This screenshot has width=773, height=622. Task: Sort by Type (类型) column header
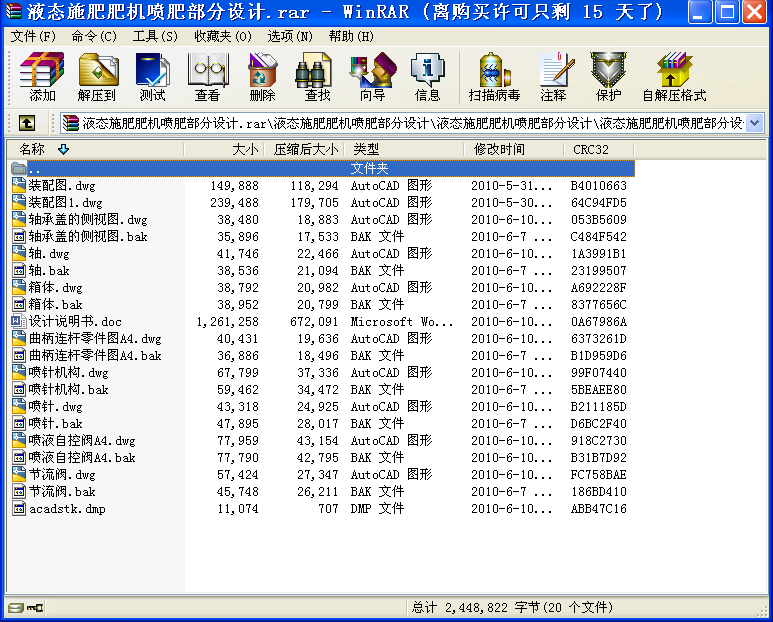click(x=404, y=149)
